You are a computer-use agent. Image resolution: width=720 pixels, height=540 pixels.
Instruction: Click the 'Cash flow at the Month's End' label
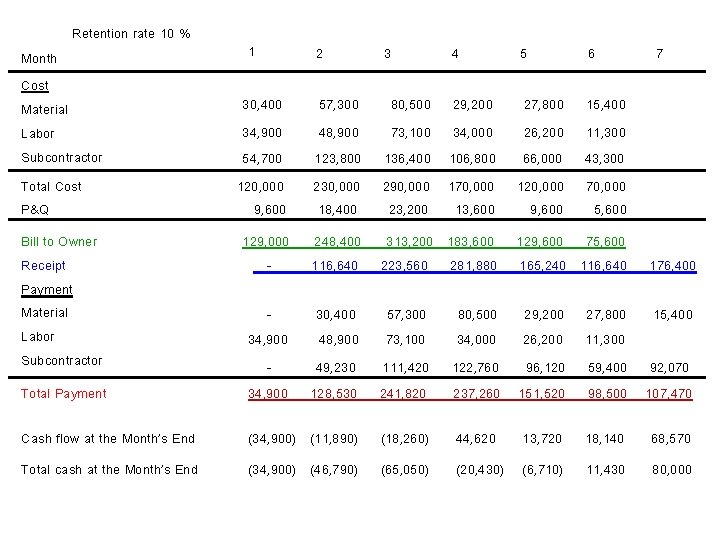pyautogui.click(x=108, y=439)
